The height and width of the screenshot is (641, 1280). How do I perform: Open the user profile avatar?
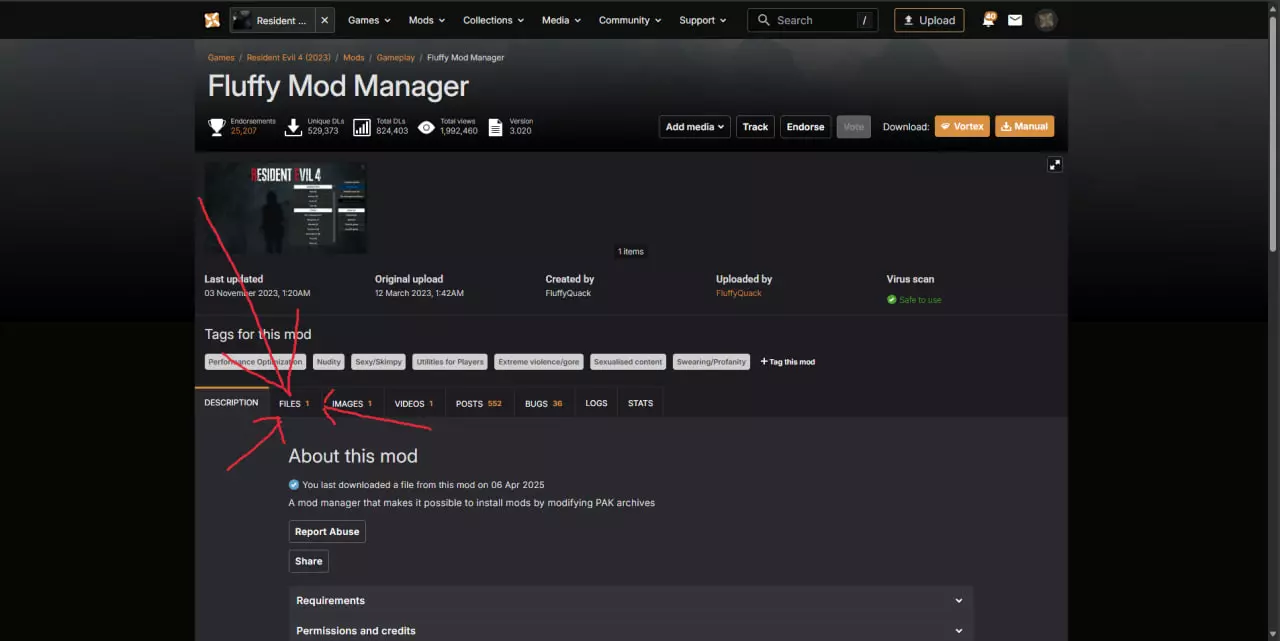(1046, 20)
